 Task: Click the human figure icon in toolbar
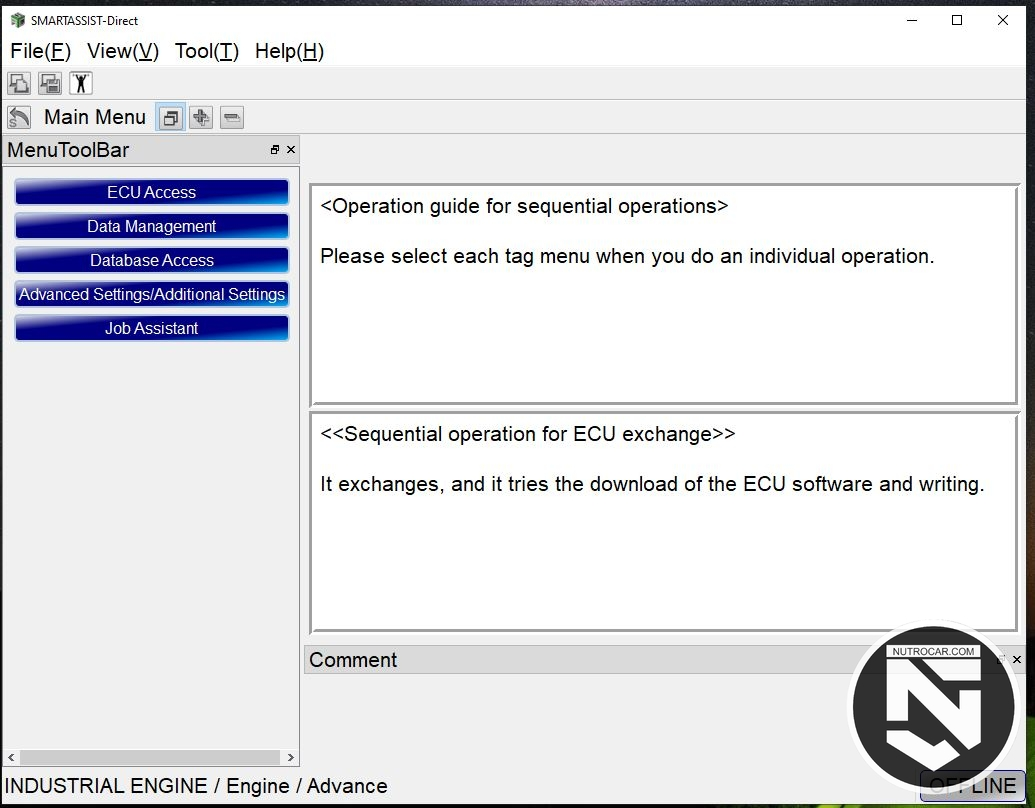(x=81, y=83)
